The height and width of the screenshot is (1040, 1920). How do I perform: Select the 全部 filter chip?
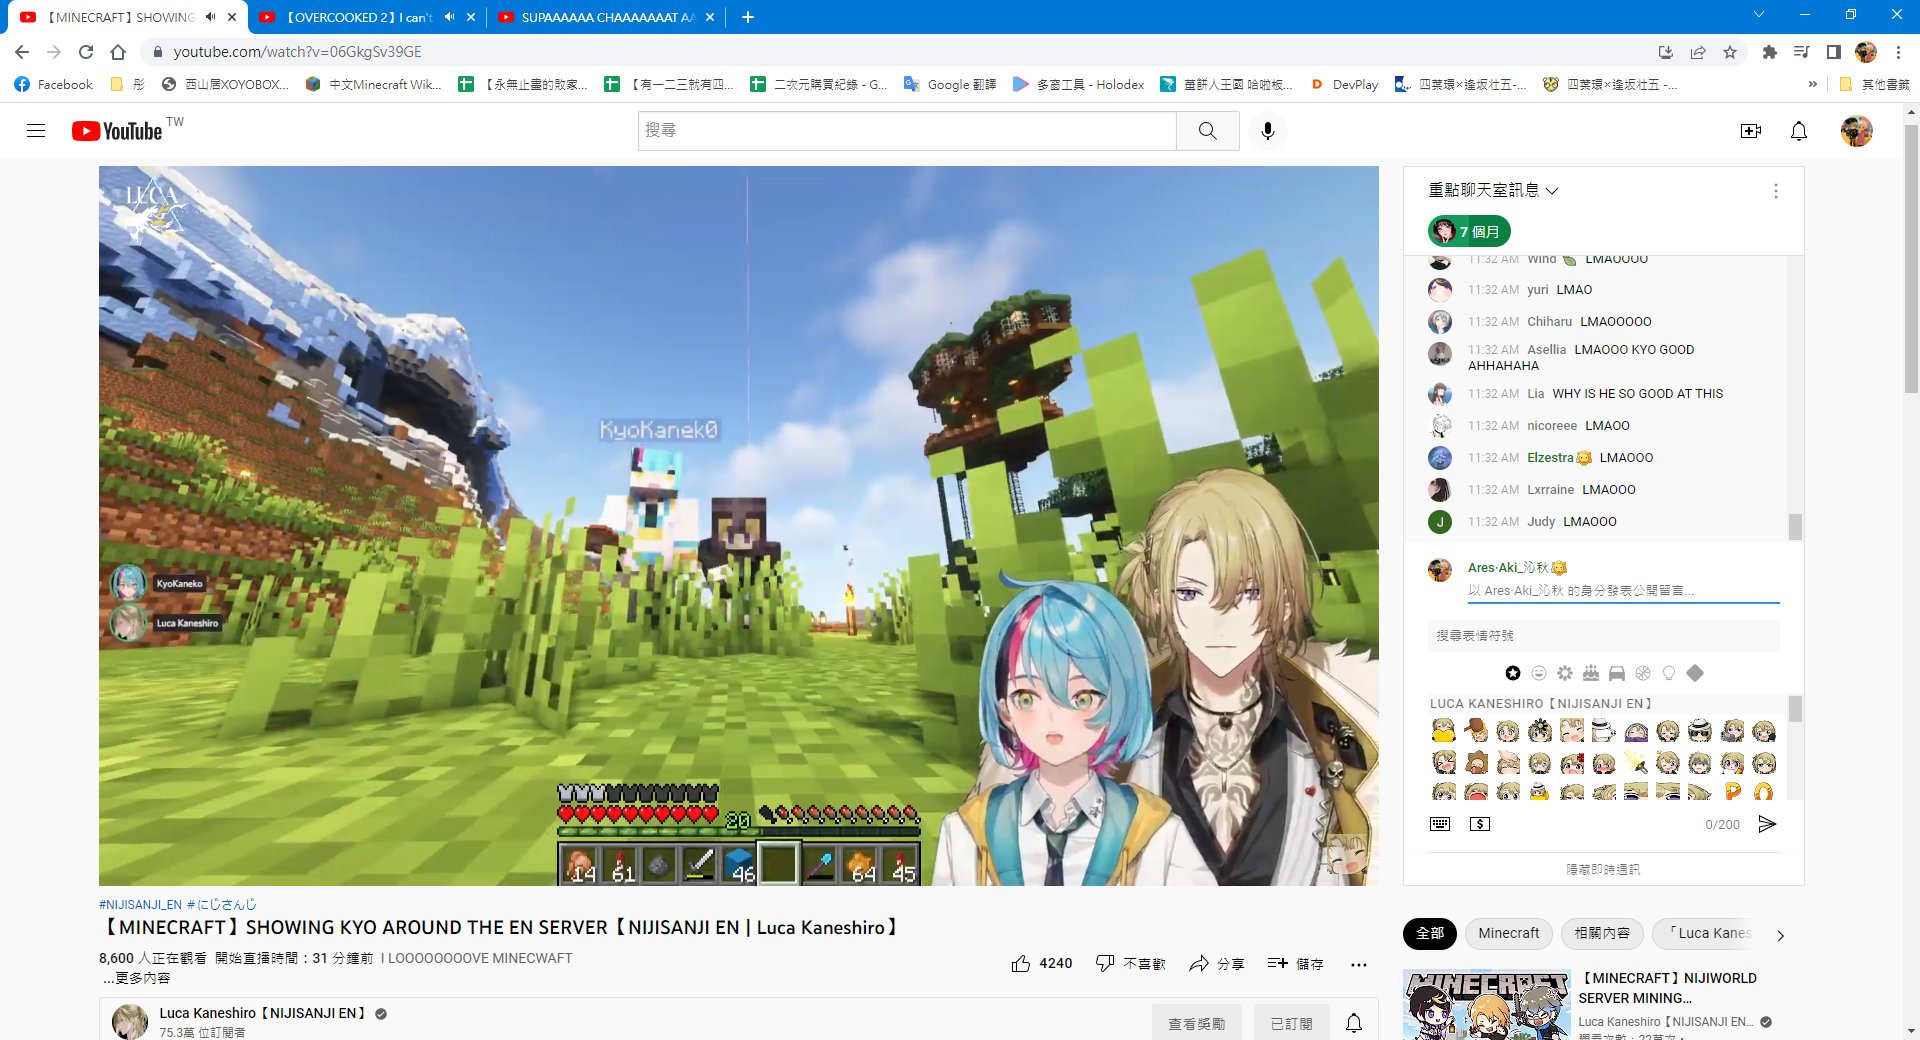[1430, 934]
